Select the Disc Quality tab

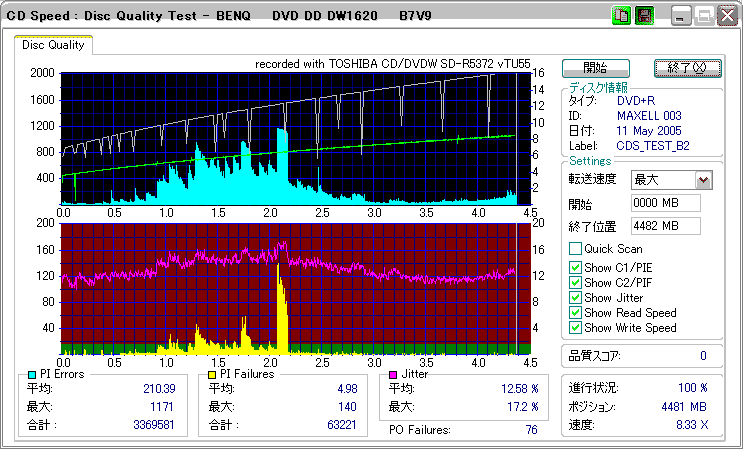coord(53,45)
